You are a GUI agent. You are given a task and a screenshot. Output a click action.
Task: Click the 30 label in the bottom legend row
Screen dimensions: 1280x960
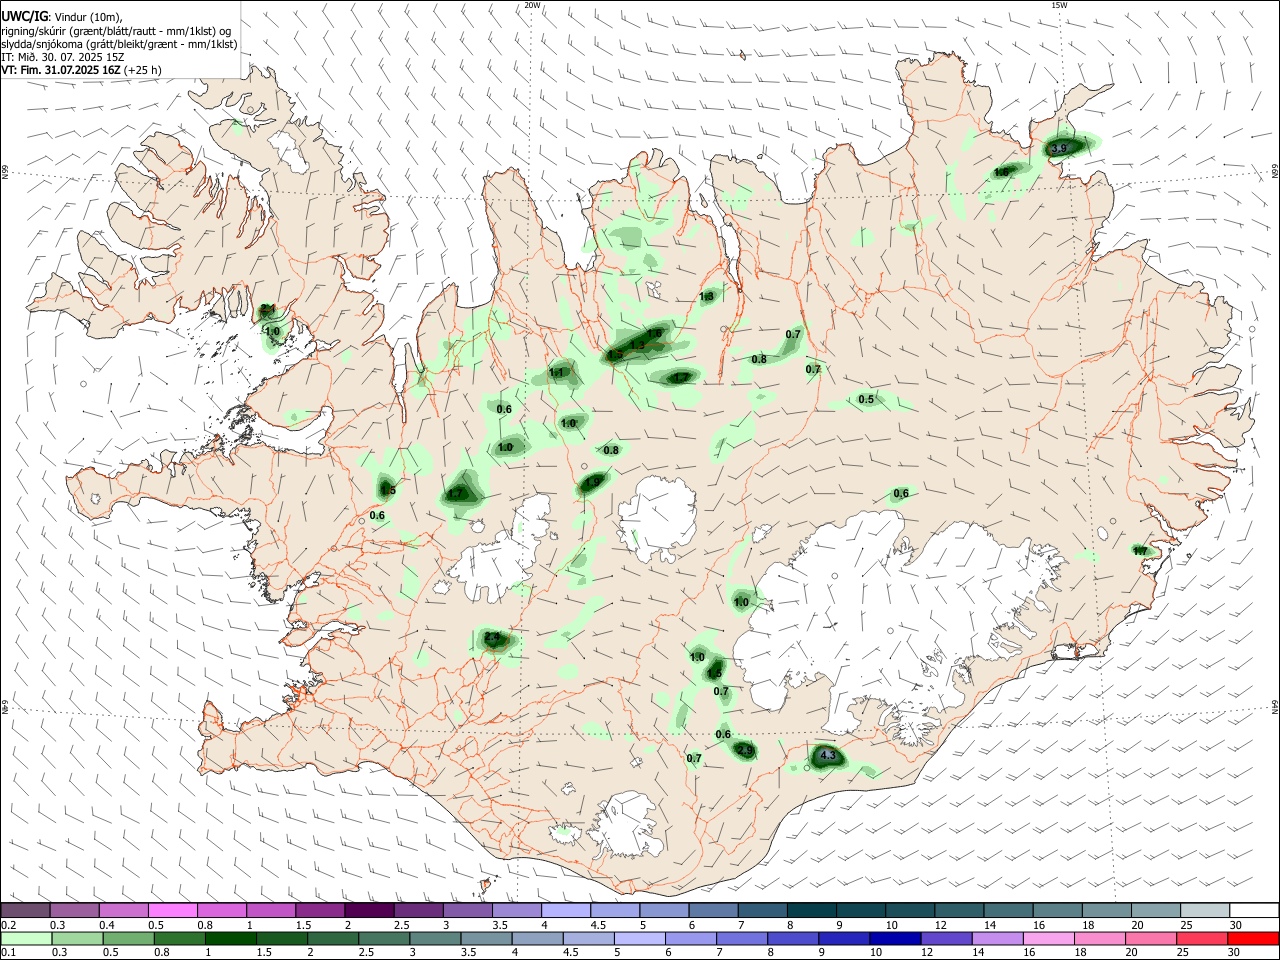coord(1236,953)
